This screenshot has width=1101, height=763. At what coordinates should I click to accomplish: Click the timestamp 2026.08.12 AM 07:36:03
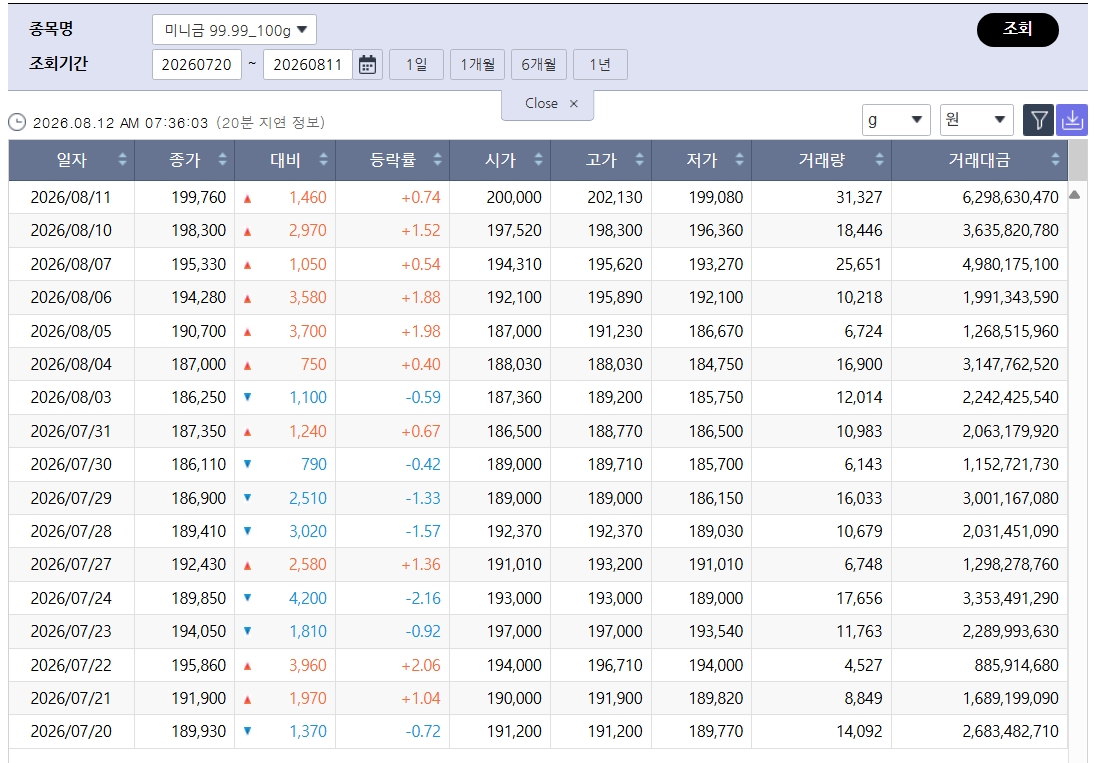(121, 123)
